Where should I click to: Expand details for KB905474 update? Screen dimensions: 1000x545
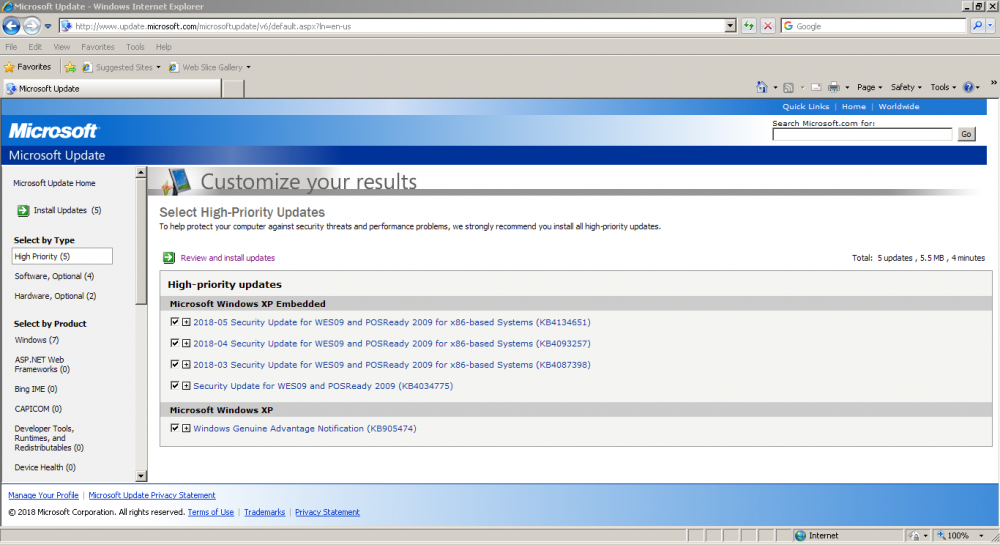(x=186, y=428)
